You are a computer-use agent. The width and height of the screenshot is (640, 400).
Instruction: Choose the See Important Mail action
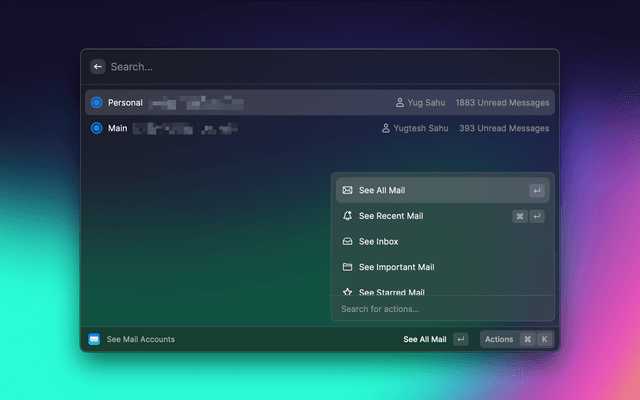[x=396, y=267]
